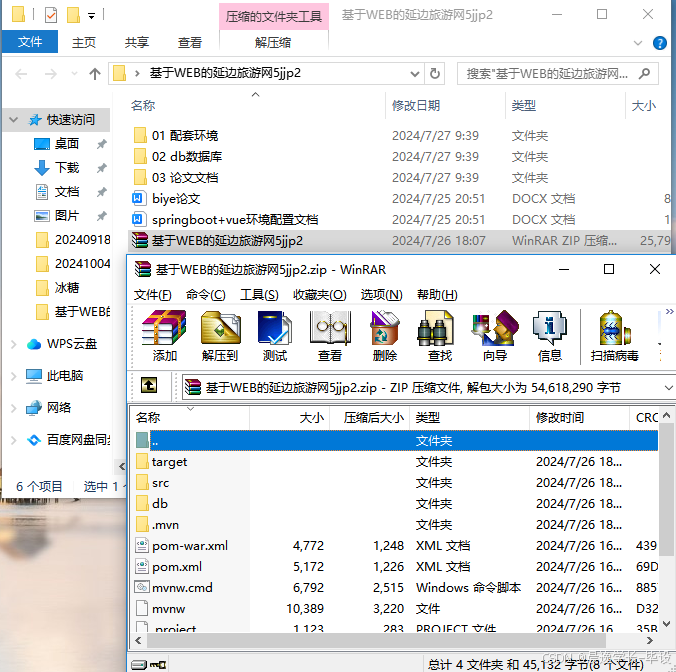Open WinRAR Options (选项) menu
Image resolution: width=676 pixels, height=672 pixels.
[381, 295]
